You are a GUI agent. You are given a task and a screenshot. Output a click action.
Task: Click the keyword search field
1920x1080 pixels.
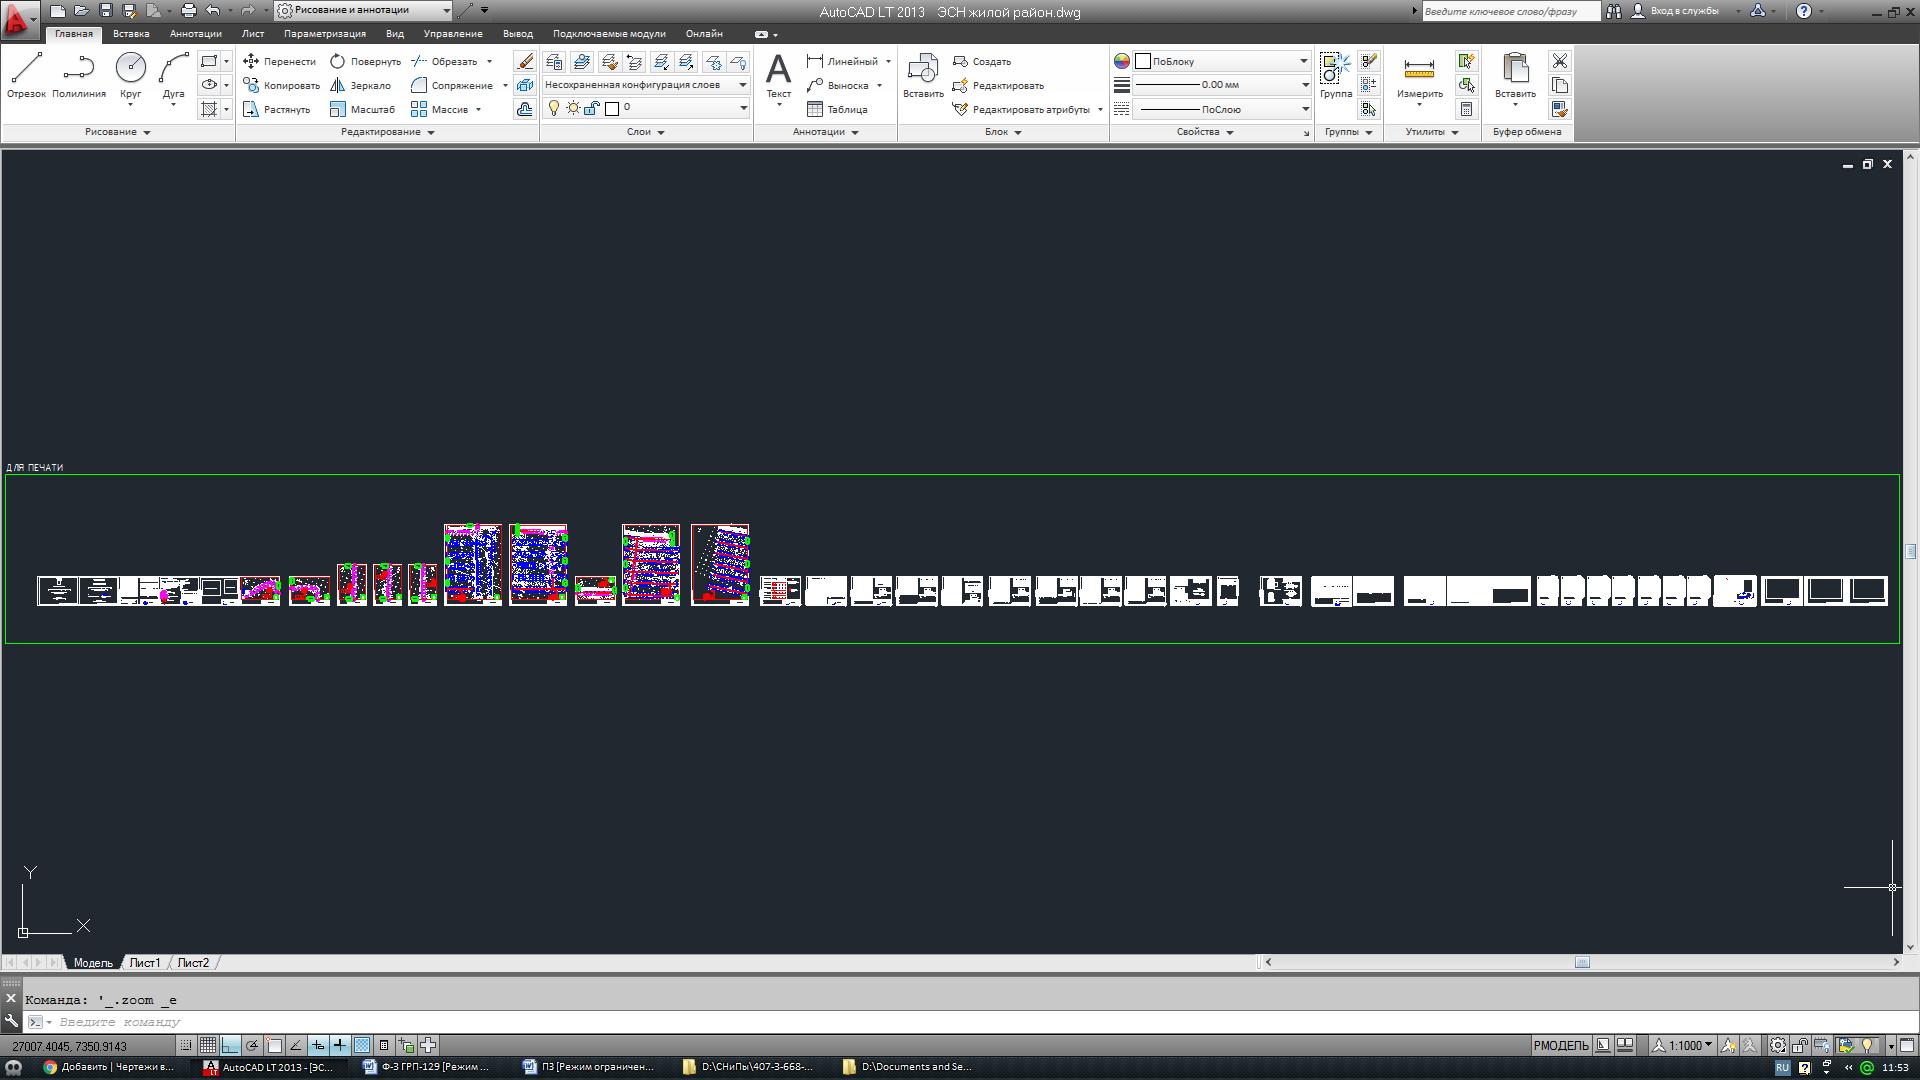[x=1510, y=11]
